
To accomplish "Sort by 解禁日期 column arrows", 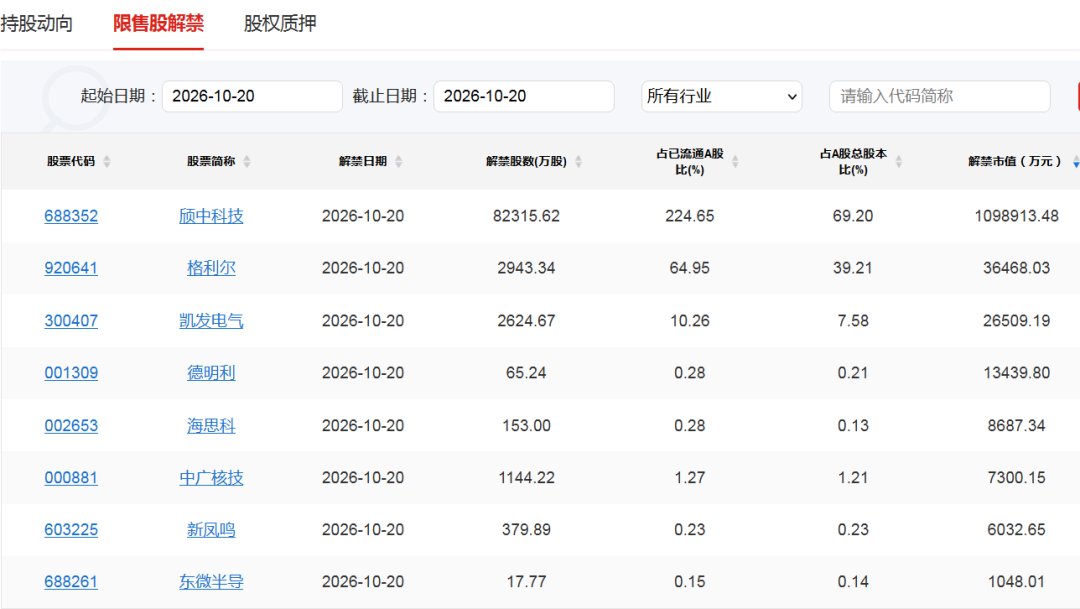I will [x=399, y=161].
